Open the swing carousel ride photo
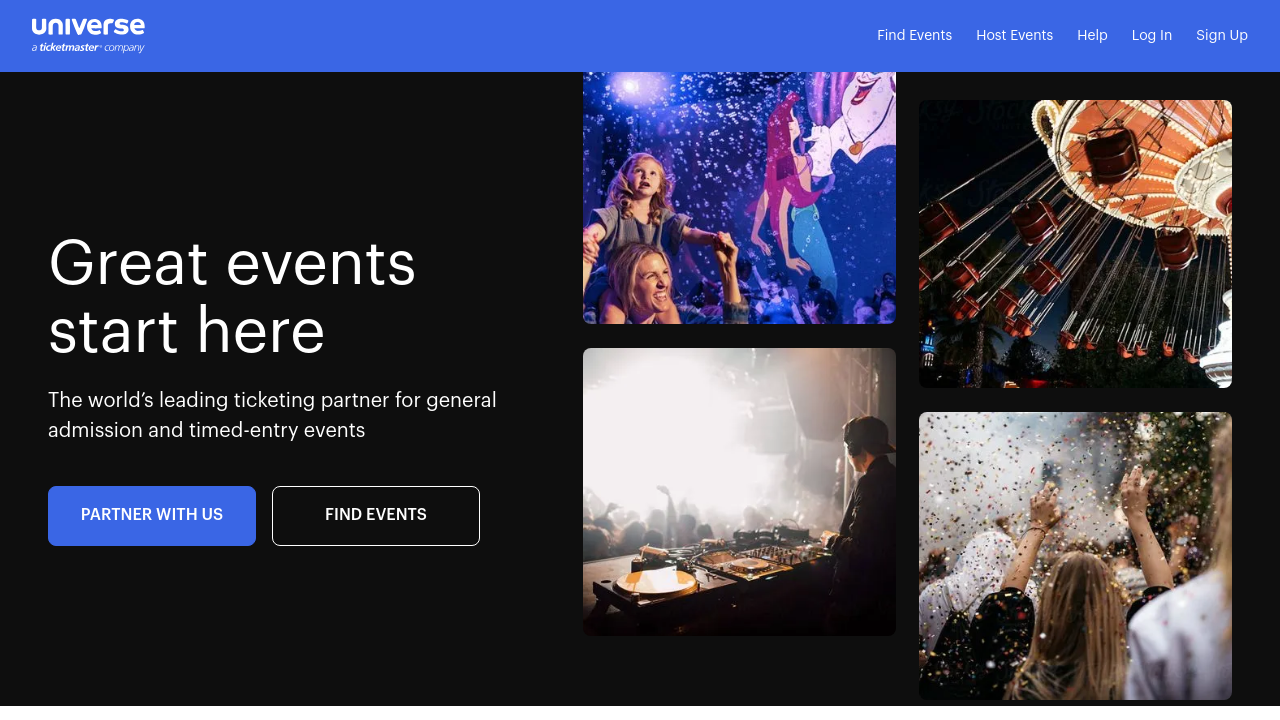Screen dimensions: 1280x720 click(1075, 244)
